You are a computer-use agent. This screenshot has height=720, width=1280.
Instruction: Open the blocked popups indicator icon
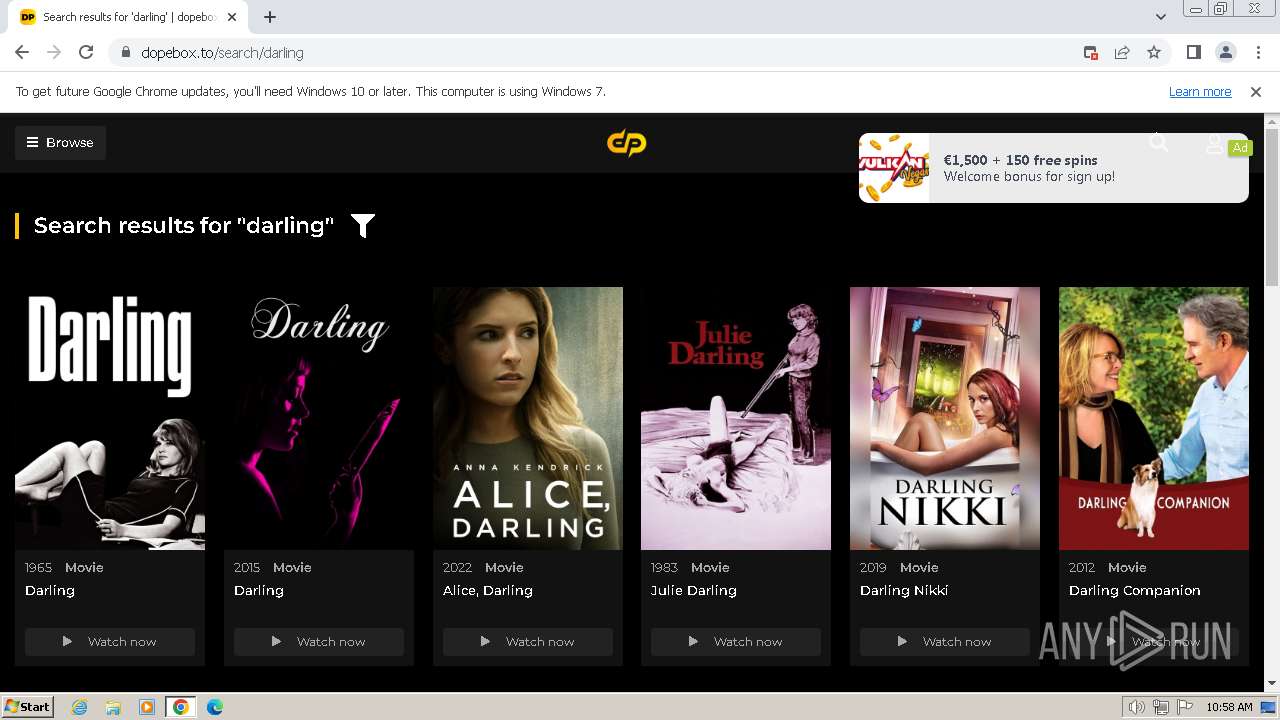[x=1091, y=52]
